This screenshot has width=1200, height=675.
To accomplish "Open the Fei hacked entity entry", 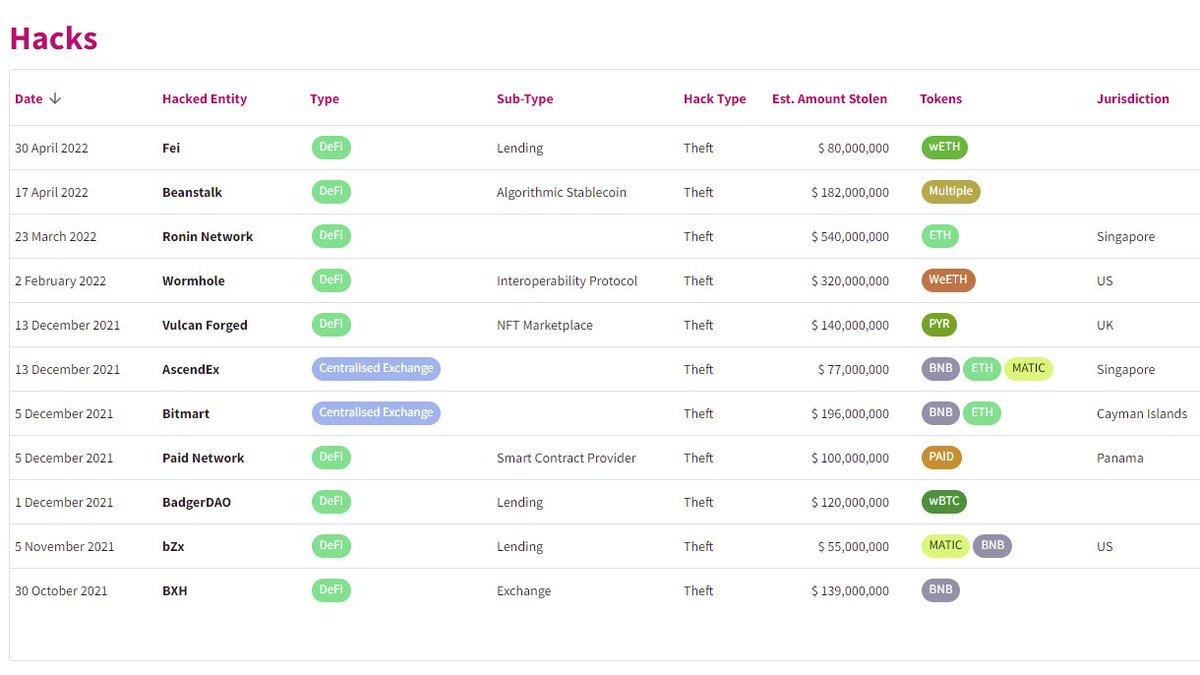I will 171,148.
